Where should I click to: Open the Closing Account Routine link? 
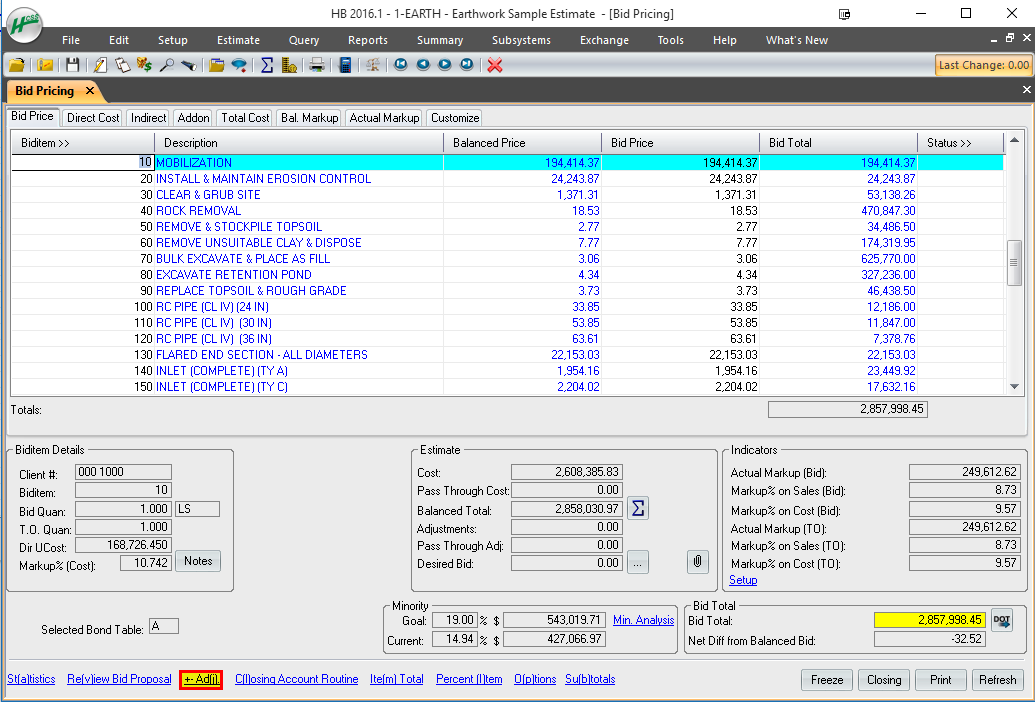pyautogui.click(x=296, y=679)
